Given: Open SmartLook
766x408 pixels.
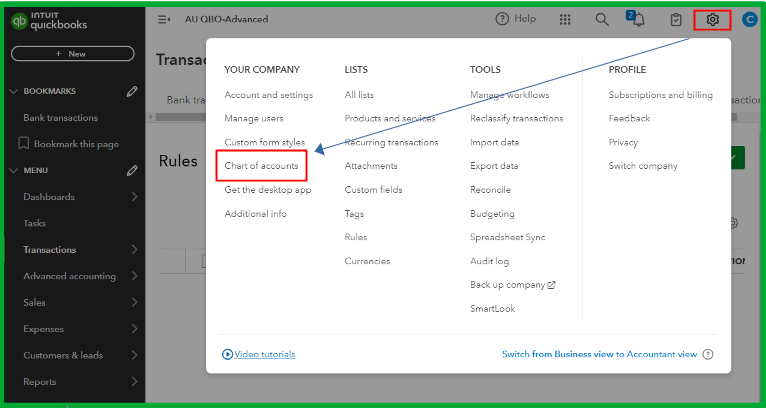Looking at the screenshot, I should point(492,308).
